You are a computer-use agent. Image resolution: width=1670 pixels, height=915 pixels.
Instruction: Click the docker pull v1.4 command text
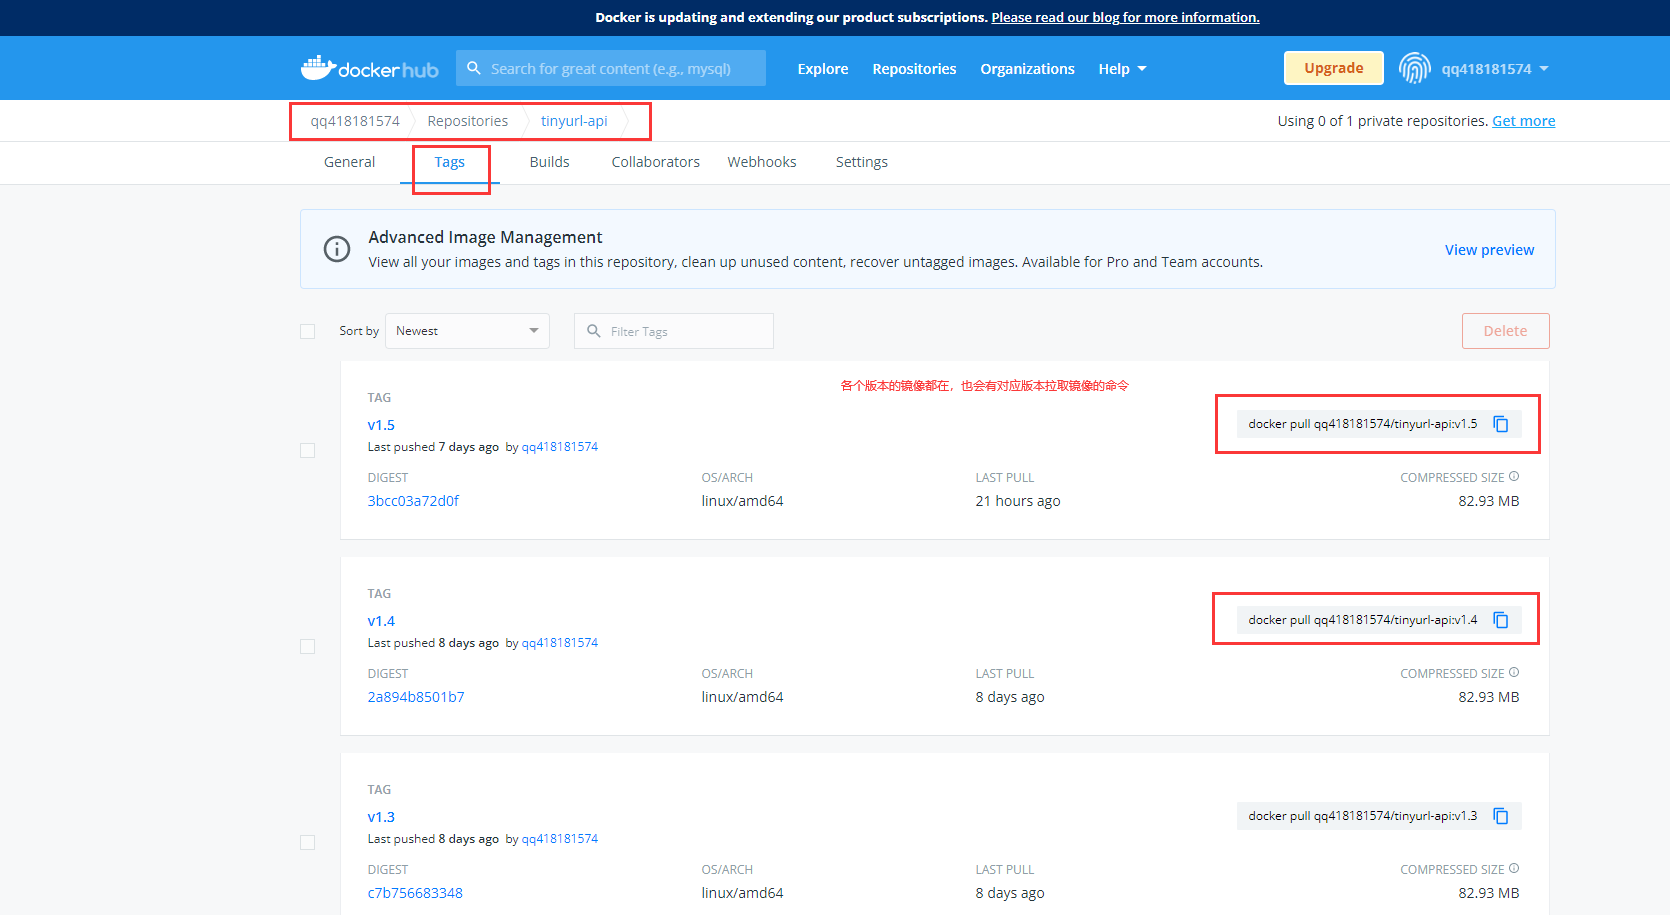tap(1362, 620)
